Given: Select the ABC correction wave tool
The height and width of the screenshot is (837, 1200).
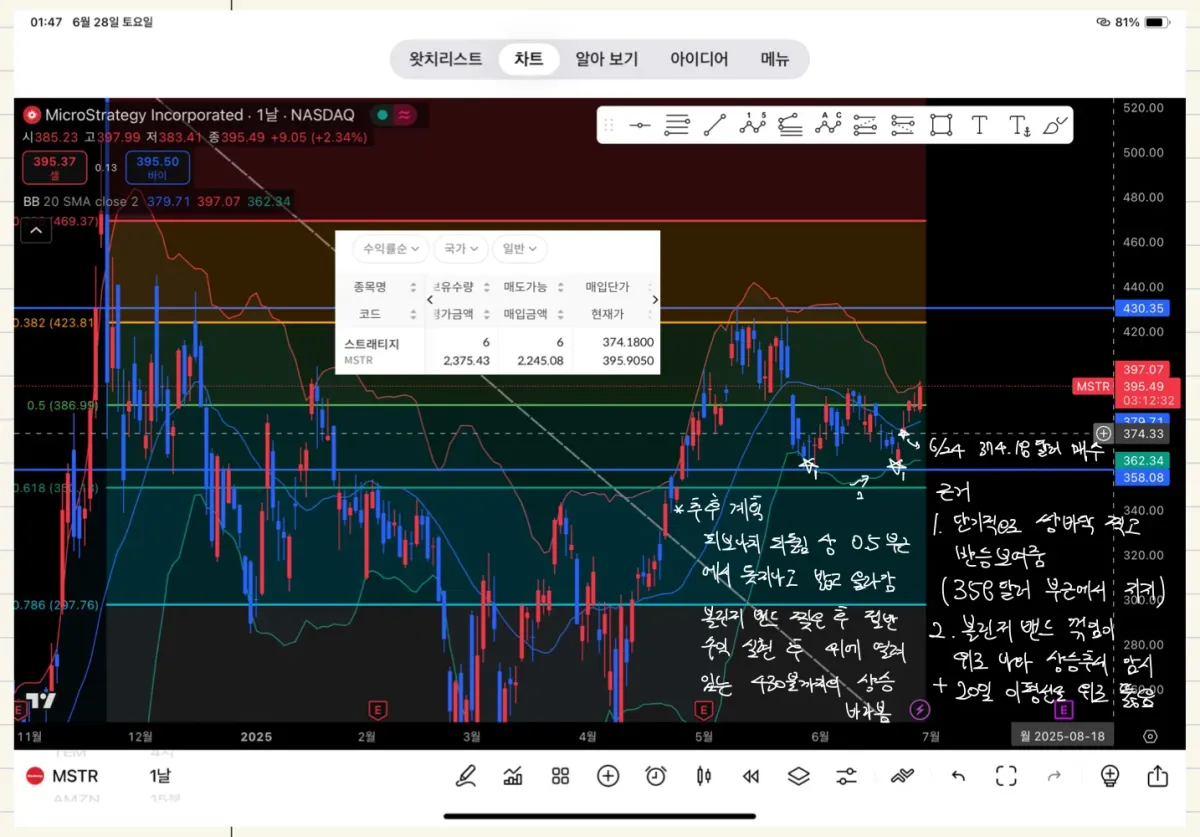Looking at the screenshot, I should pyautogui.click(x=827, y=125).
